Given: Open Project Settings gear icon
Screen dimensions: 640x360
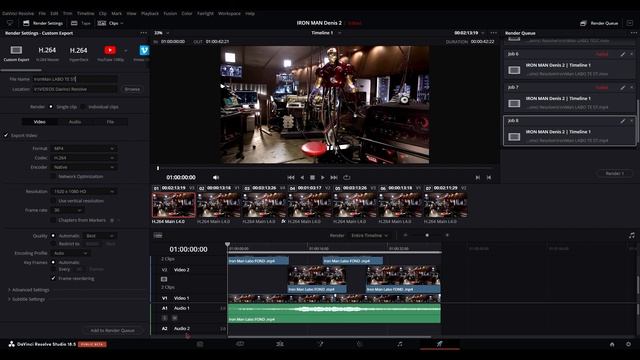Looking at the screenshot, I should click(x=629, y=344).
